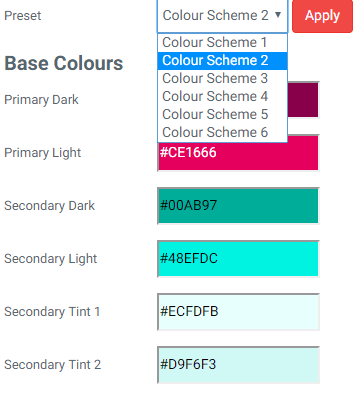
Task: Open the Secondary Light #48EFDC colour field
Action: point(238,259)
